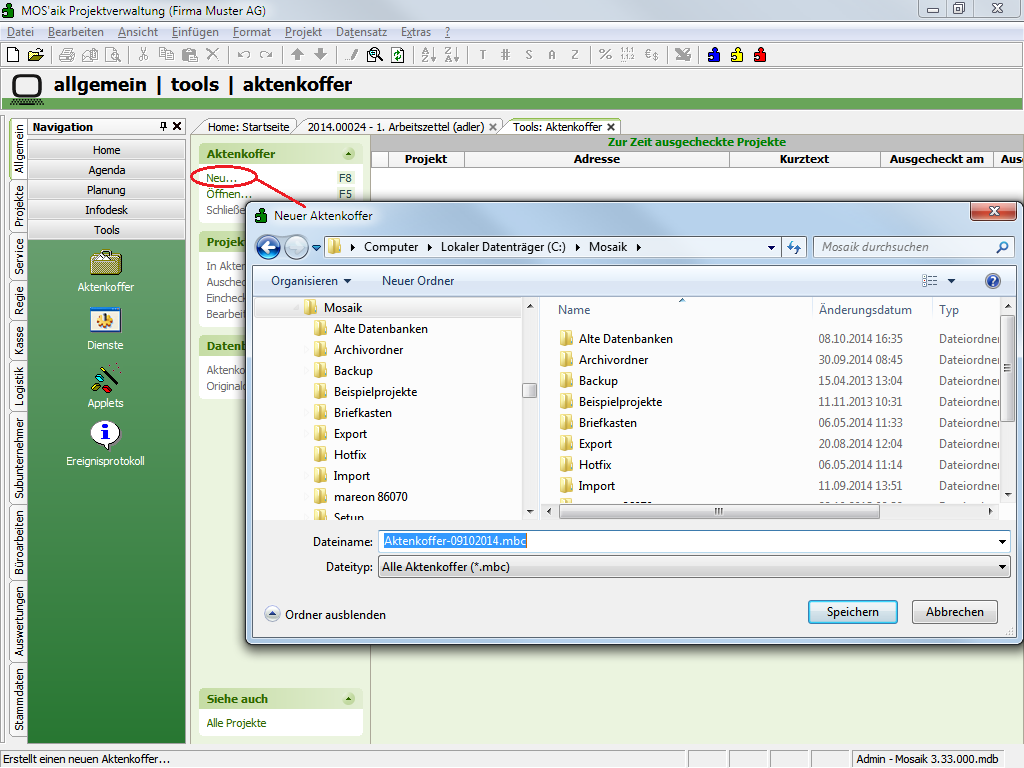The width and height of the screenshot is (1024, 768).
Task: Click the Infodesk navigation button
Action: click(x=106, y=210)
